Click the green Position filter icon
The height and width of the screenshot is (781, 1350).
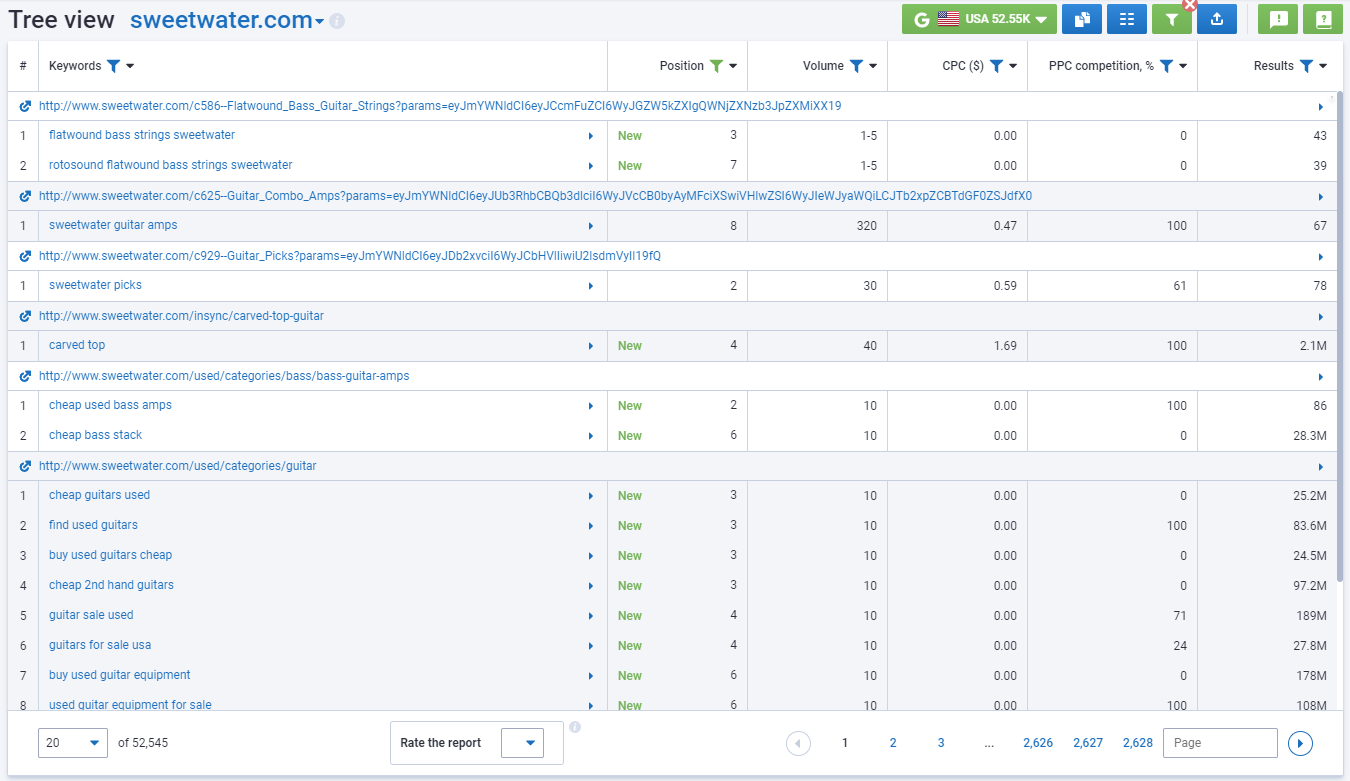tap(716, 66)
